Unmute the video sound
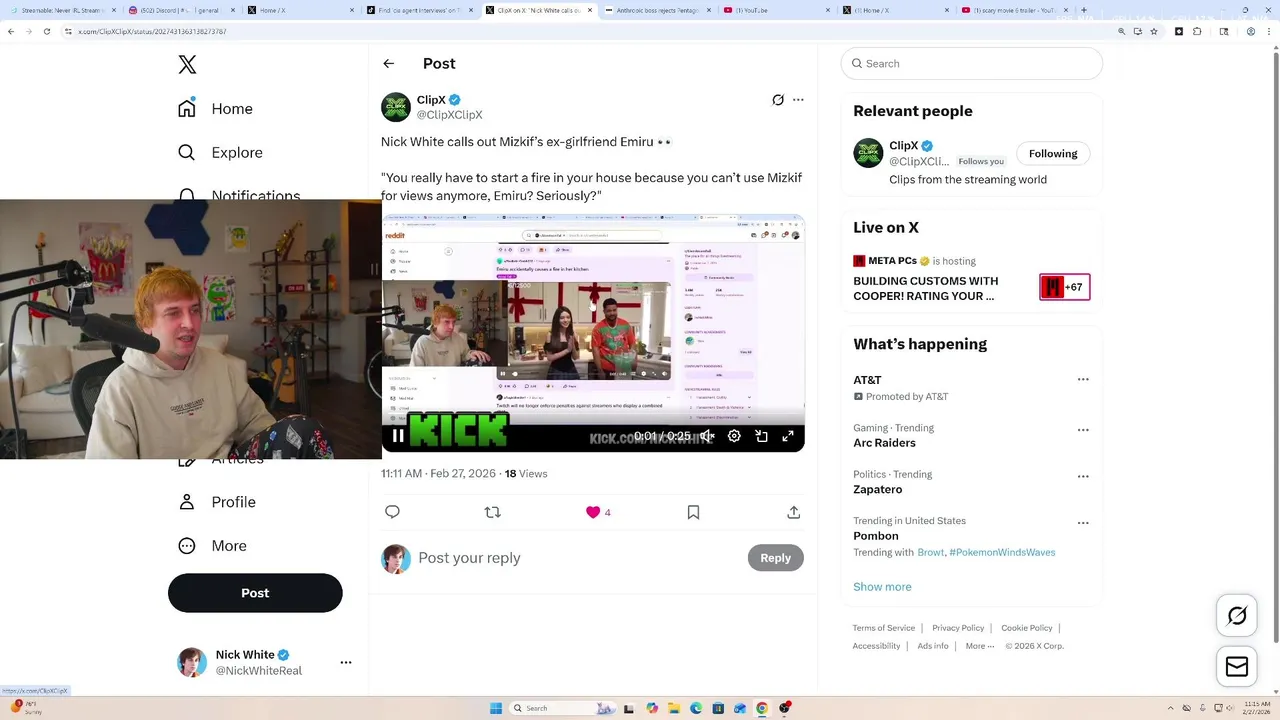 point(707,436)
